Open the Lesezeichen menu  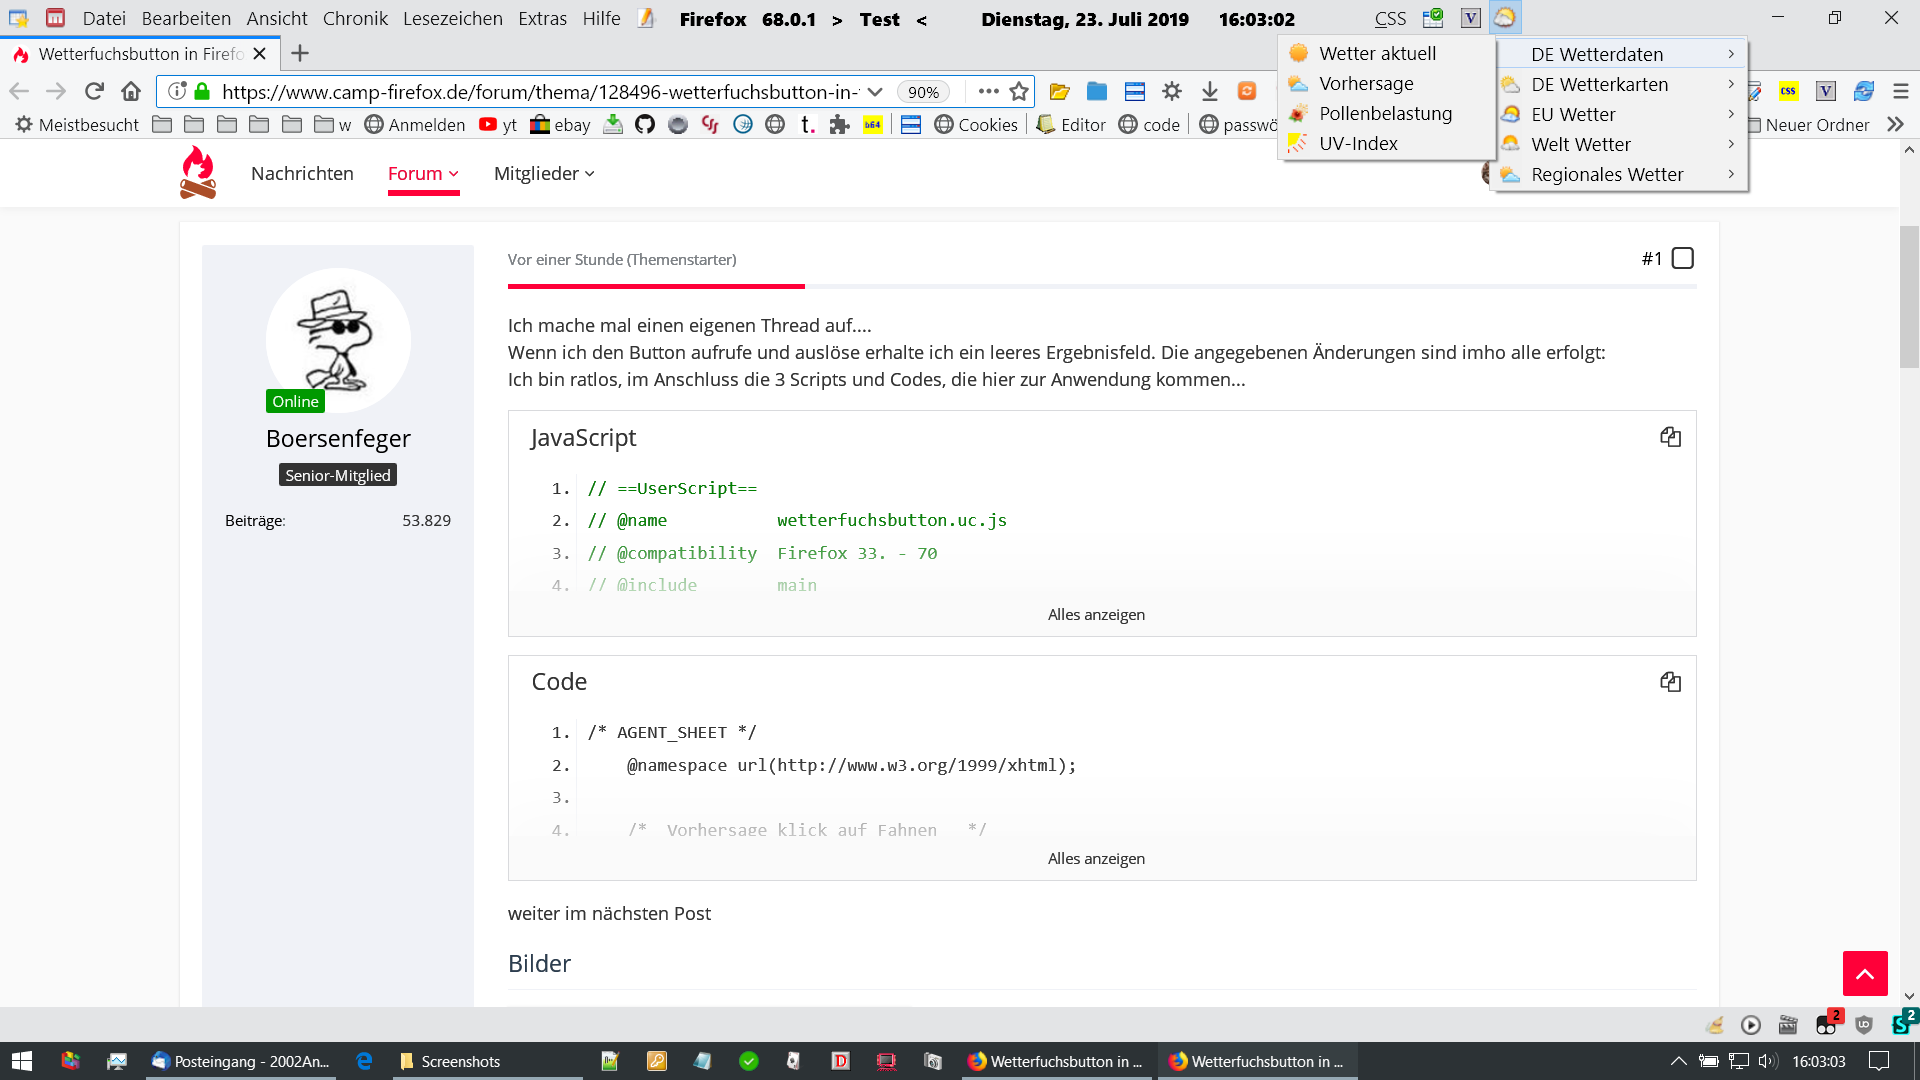pyautogui.click(x=452, y=19)
